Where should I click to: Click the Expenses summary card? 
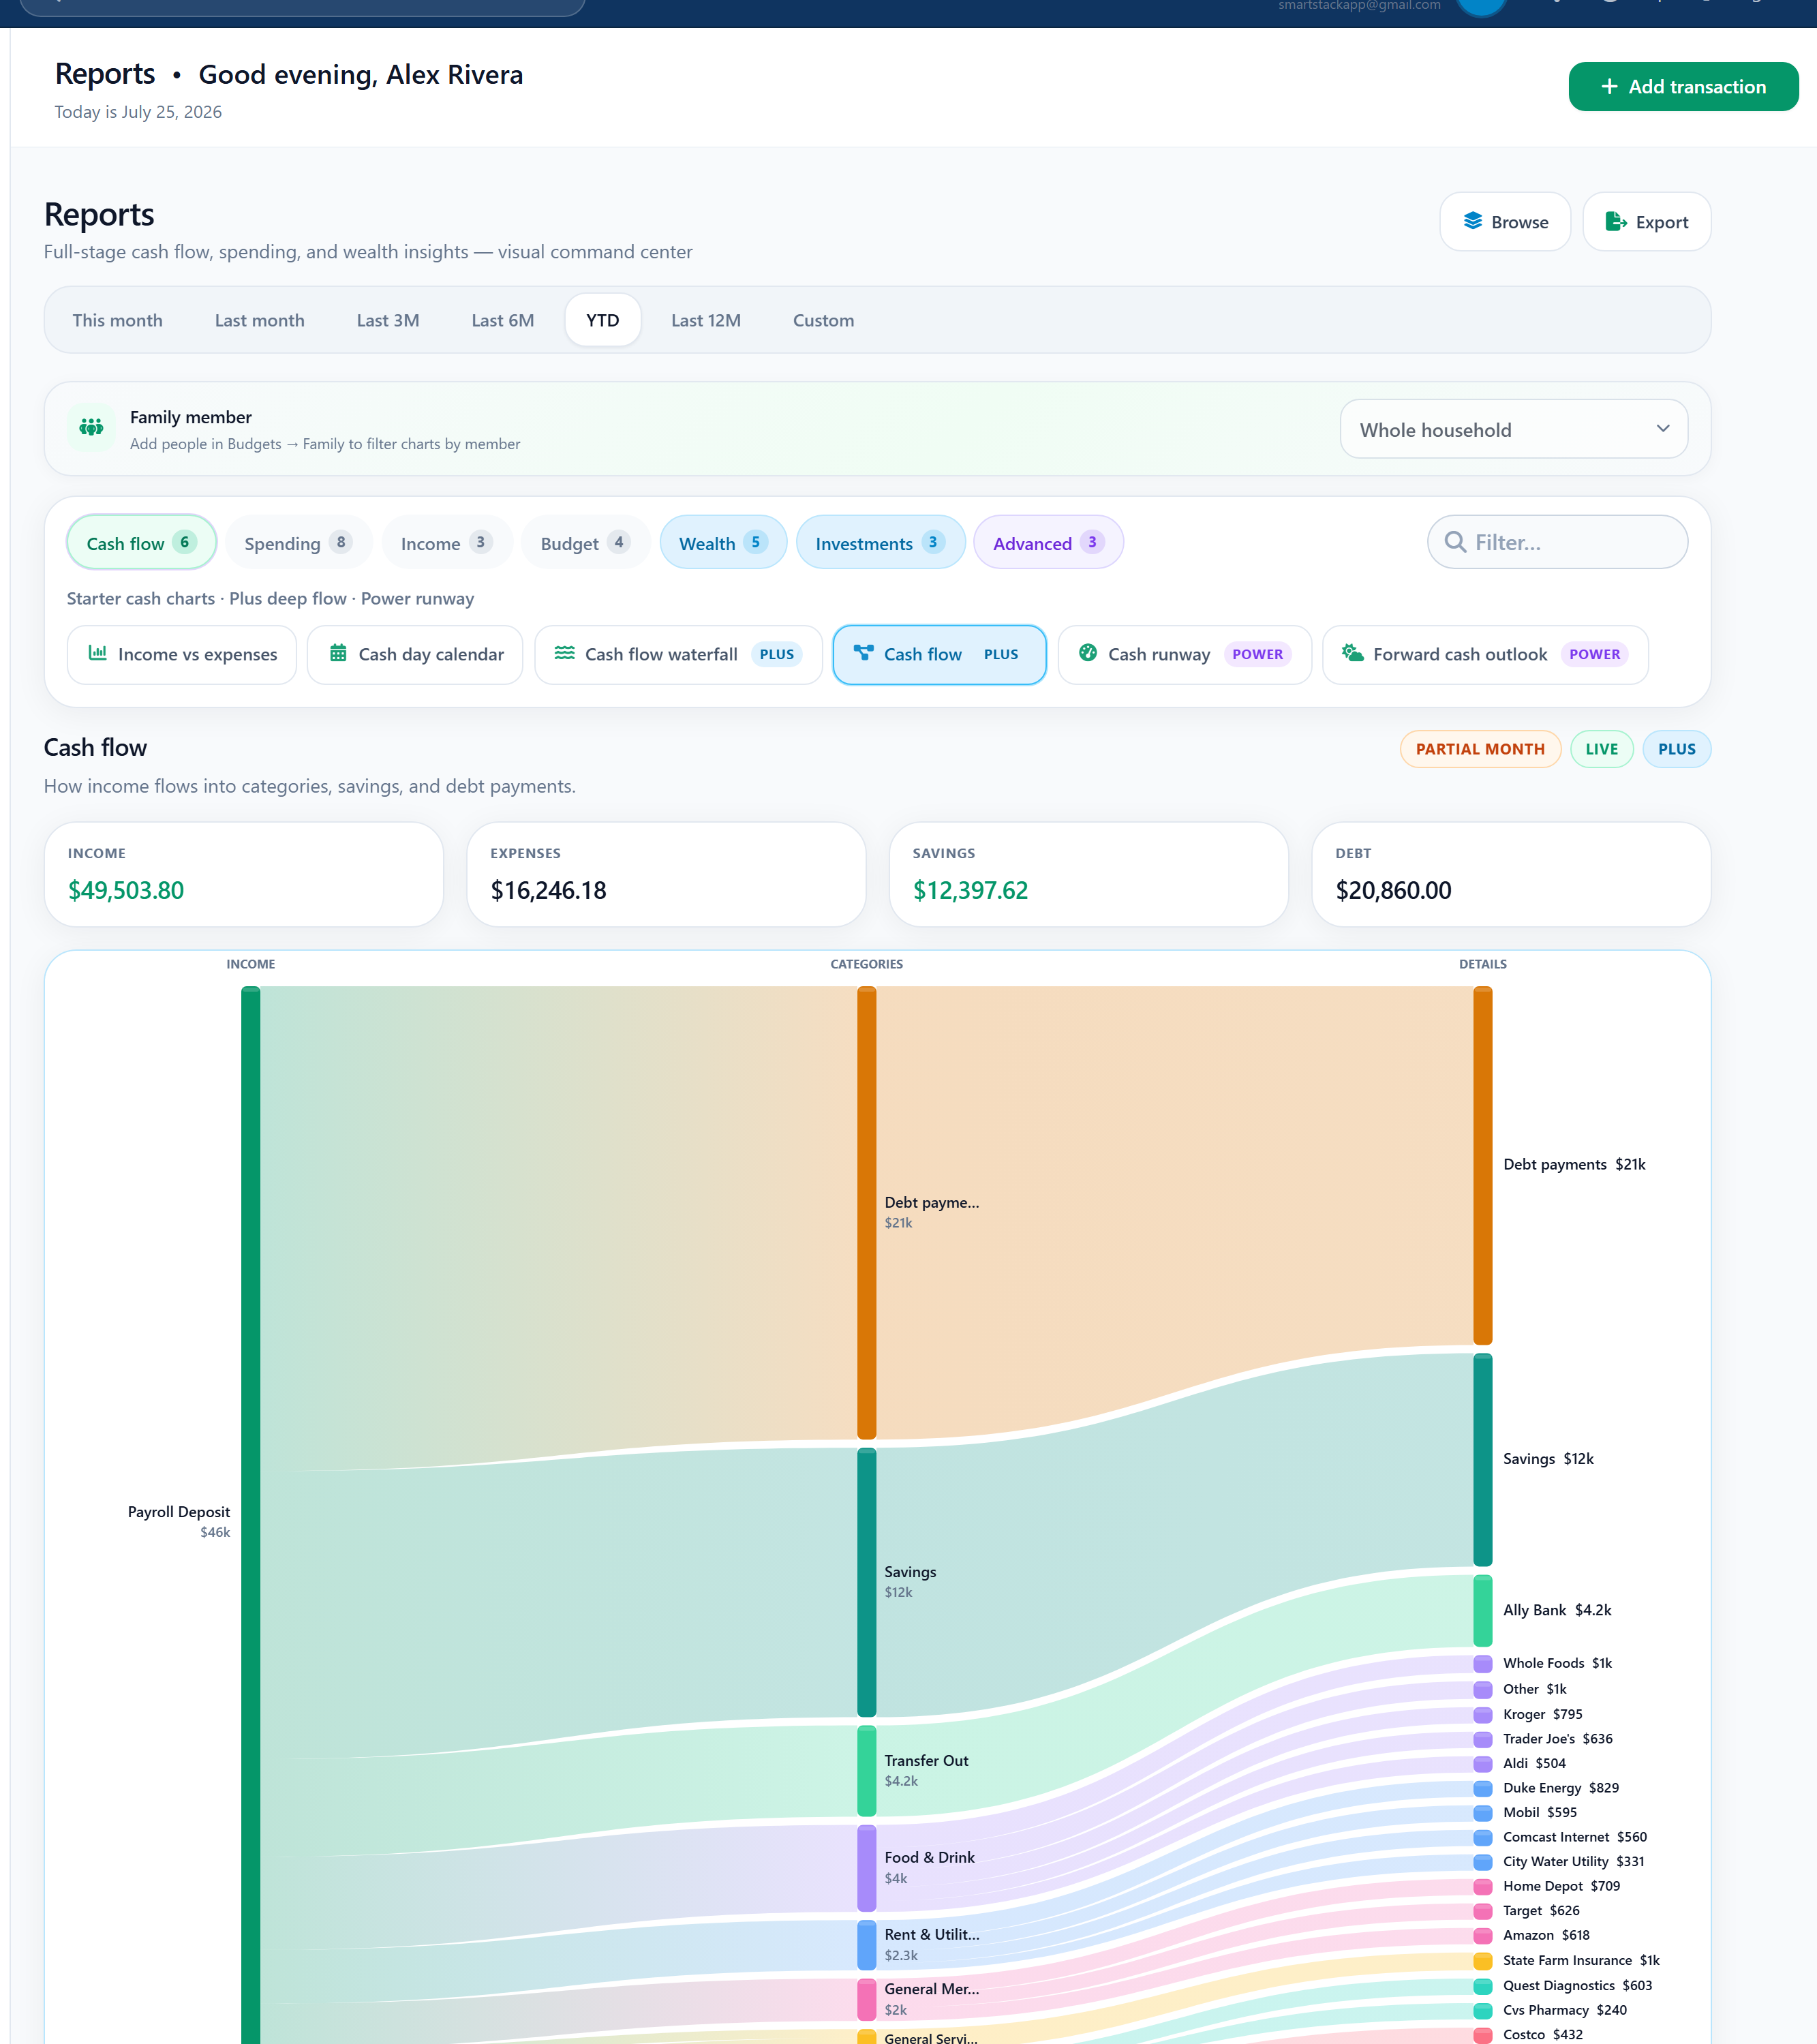click(x=666, y=874)
